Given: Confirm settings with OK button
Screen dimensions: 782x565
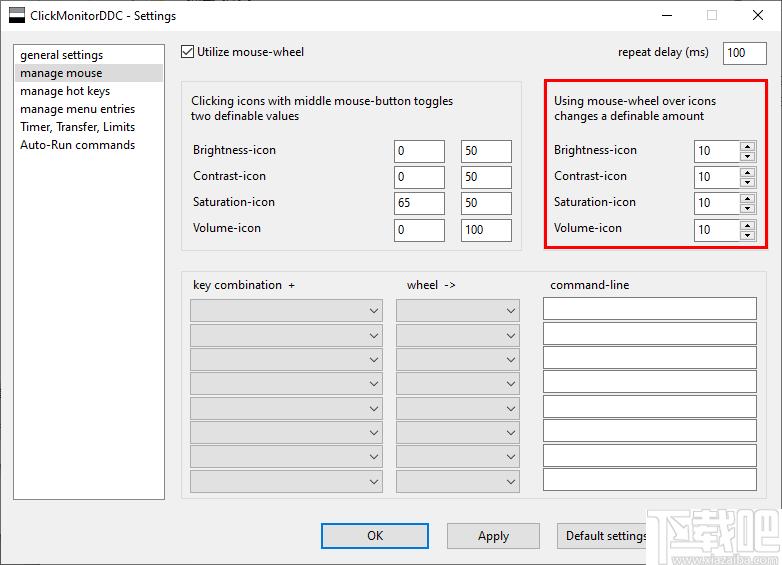Looking at the screenshot, I should pyautogui.click(x=375, y=536).
